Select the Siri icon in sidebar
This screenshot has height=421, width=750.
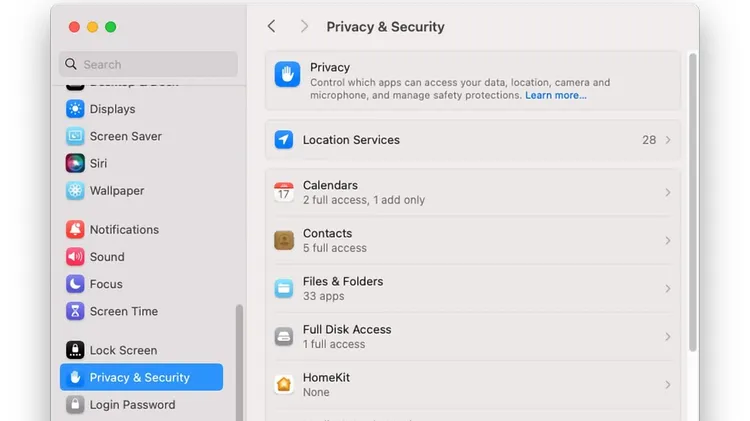(75, 163)
